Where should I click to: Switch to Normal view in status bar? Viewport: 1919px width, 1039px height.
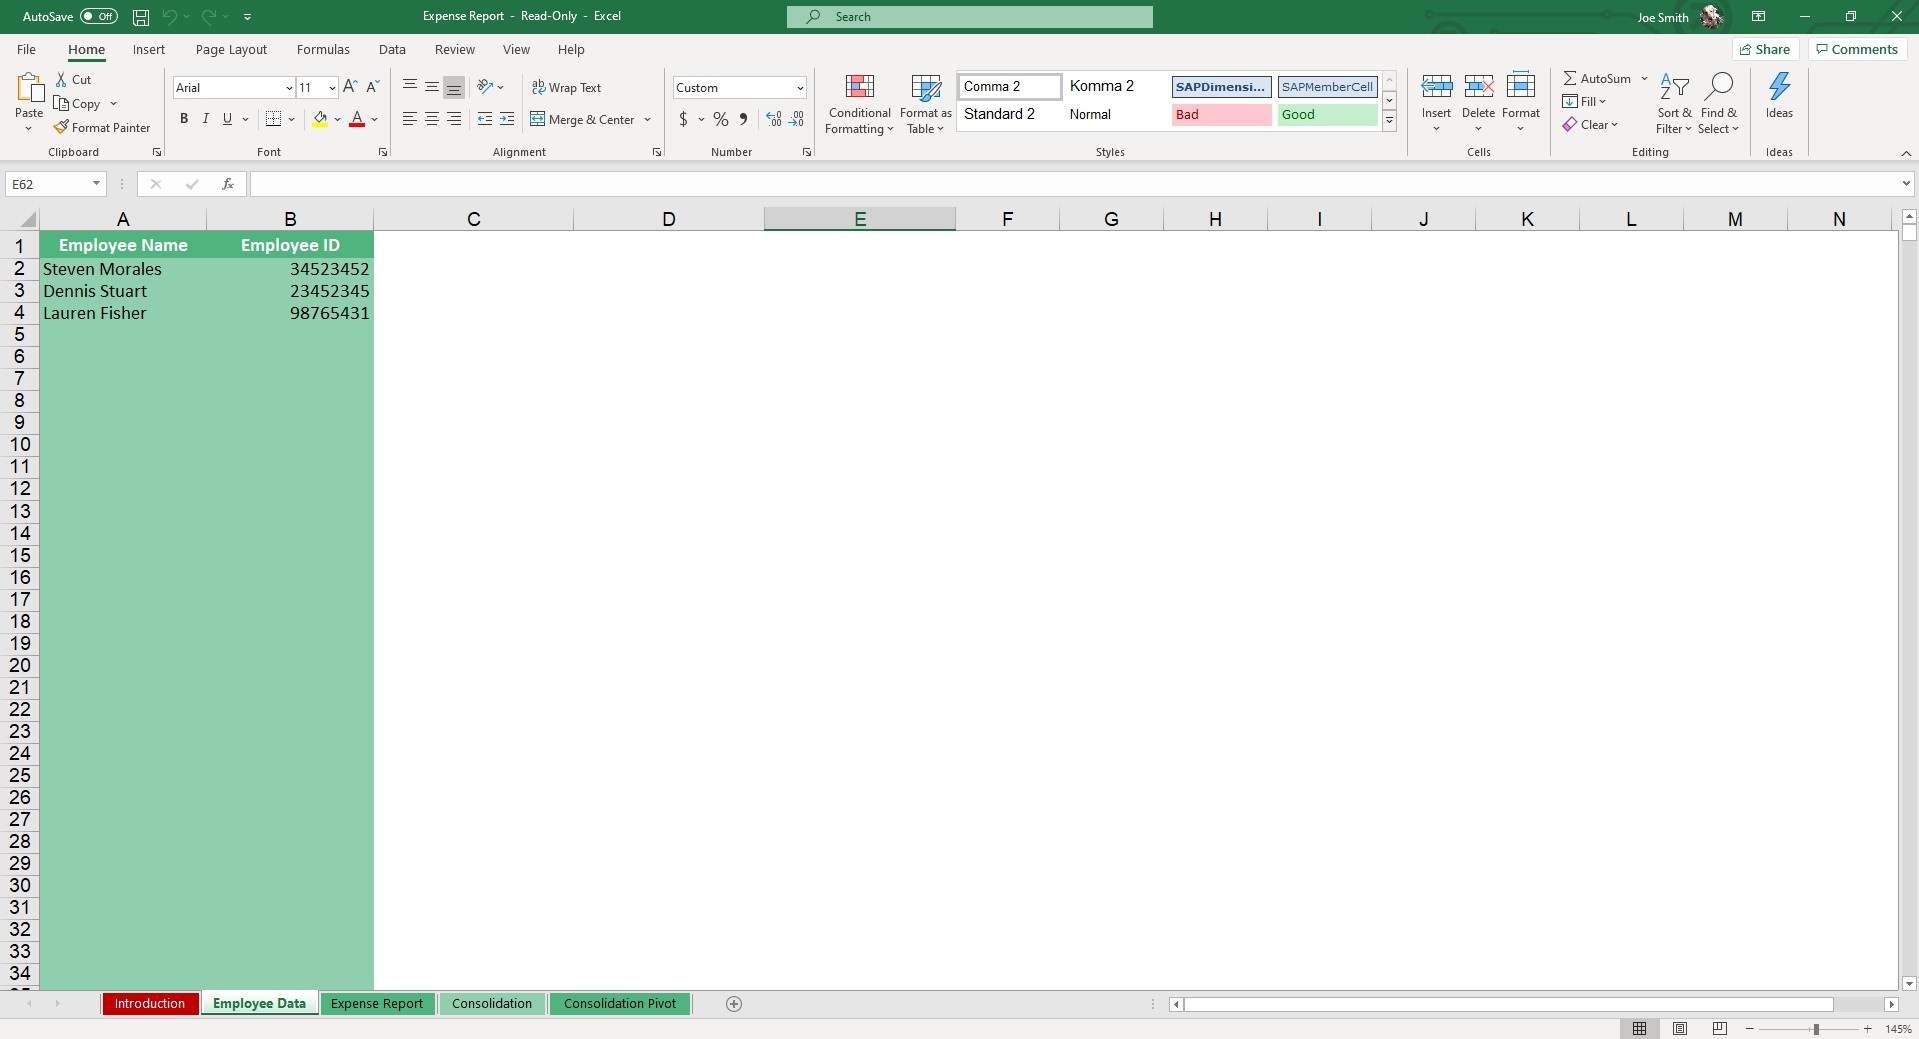click(1640, 1028)
